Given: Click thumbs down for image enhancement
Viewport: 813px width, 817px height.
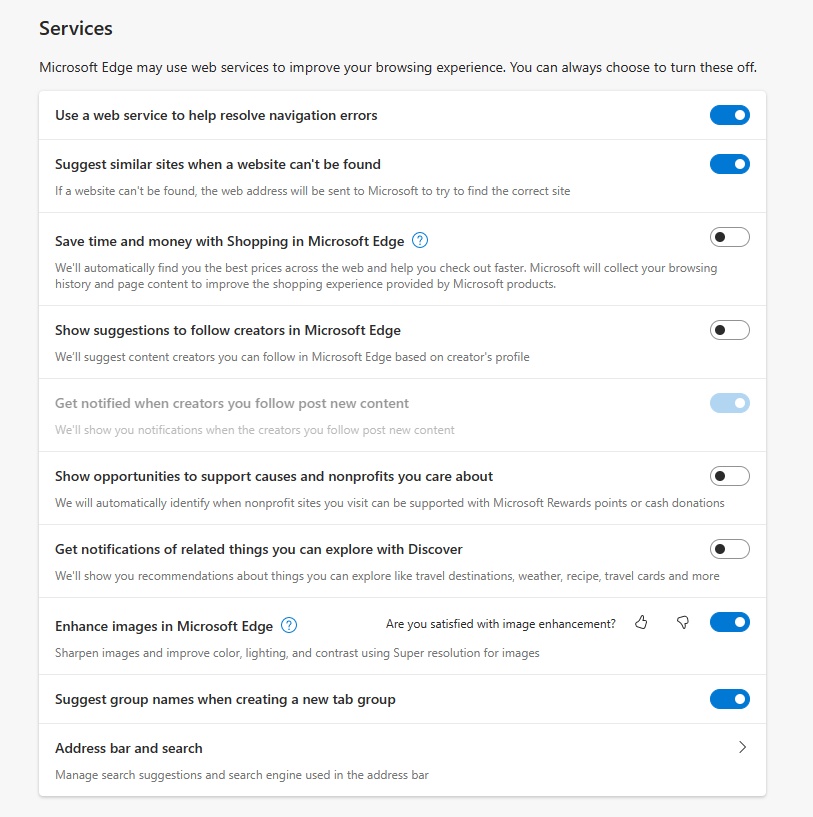Looking at the screenshot, I should click(x=683, y=622).
